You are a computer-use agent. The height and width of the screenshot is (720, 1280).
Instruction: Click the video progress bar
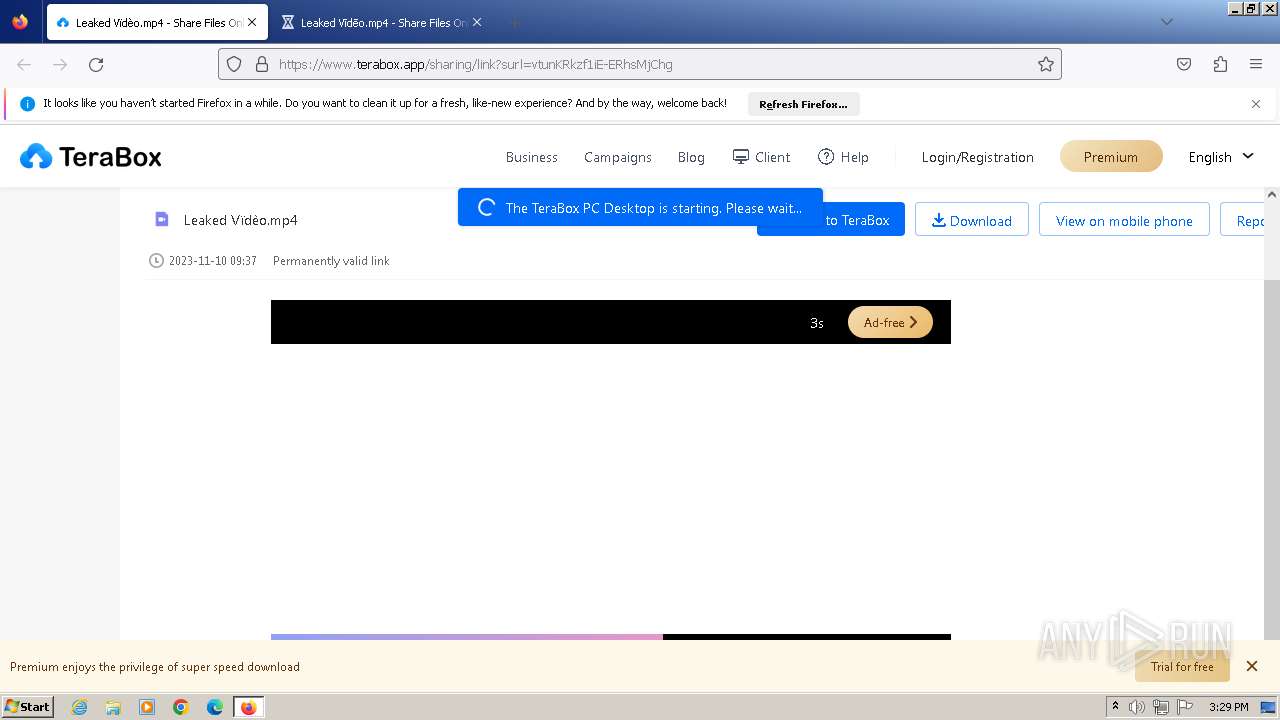(x=611, y=637)
